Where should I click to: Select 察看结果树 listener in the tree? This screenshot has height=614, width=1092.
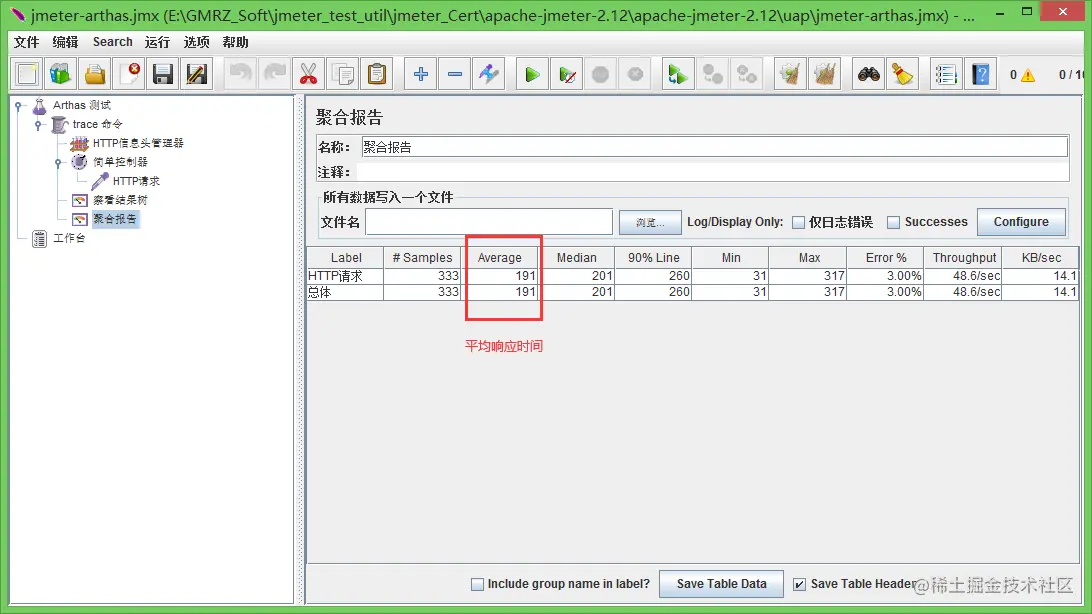click(x=120, y=200)
